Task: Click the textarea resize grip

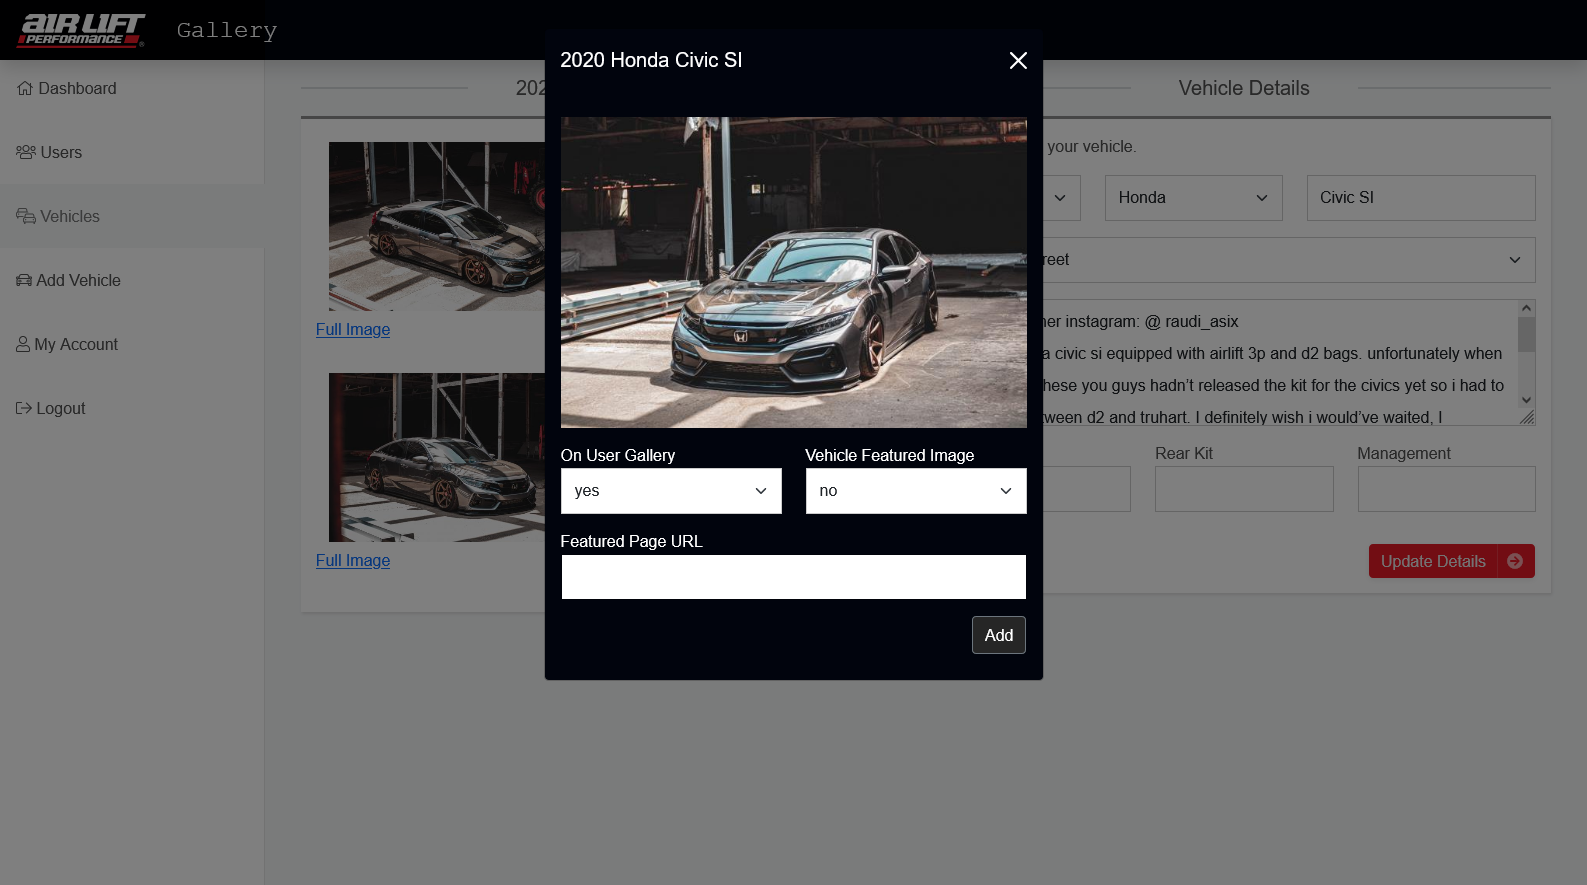Action: click(x=1527, y=418)
